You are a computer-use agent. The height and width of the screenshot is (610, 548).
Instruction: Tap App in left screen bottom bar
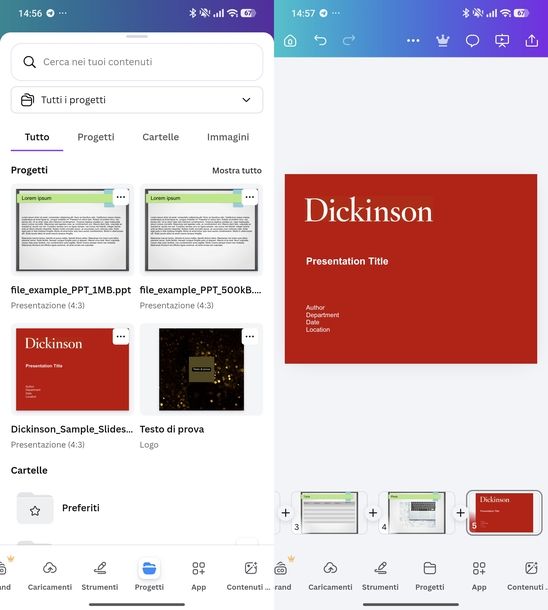pyautogui.click(x=198, y=576)
